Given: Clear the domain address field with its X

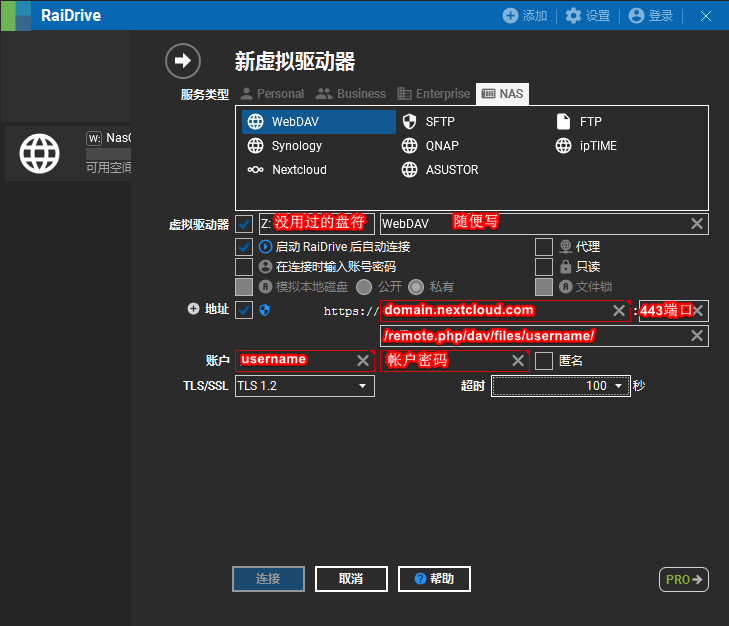Looking at the screenshot, I should tap(619, 311).
